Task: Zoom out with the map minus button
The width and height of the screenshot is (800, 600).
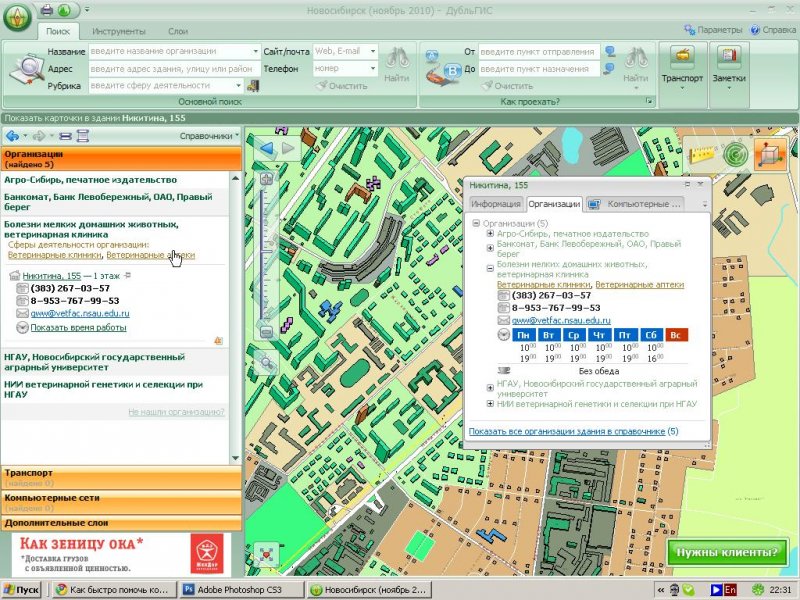Action: click(x=266, y=332)
